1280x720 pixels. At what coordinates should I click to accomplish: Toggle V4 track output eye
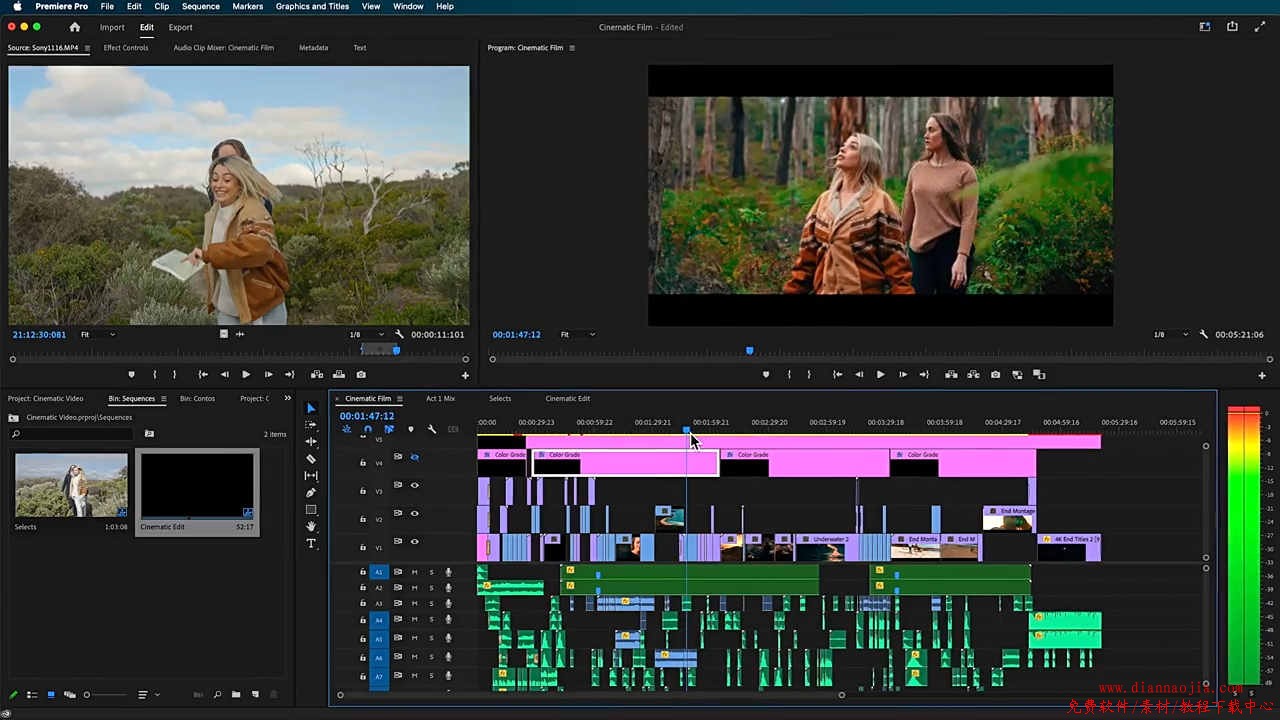414,457
